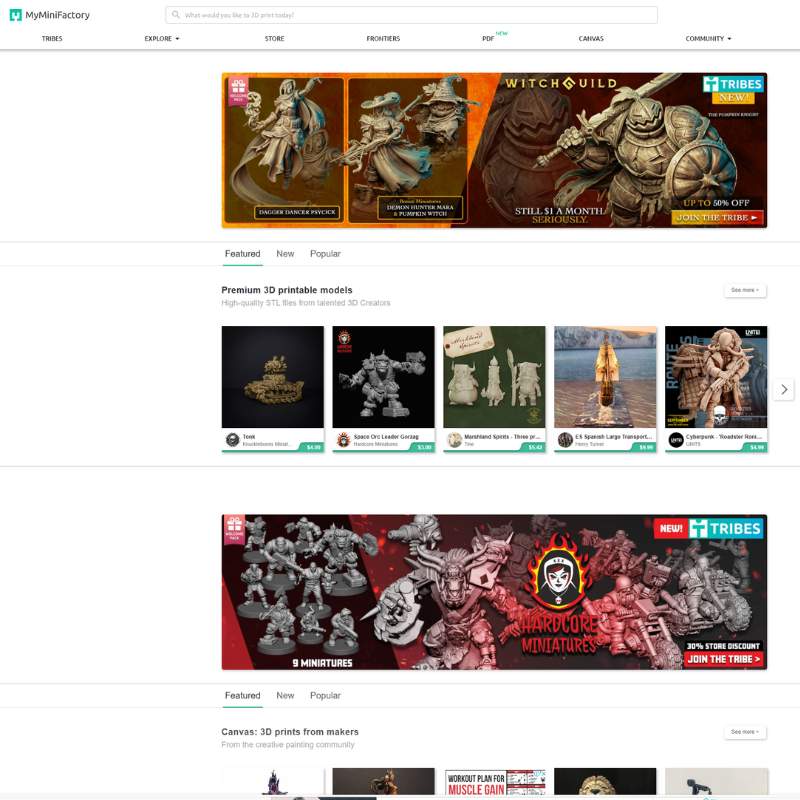Click the search magnifier icon
Image resolution: width=800 pixels, height=800 pixels.
tap(176, 15)
